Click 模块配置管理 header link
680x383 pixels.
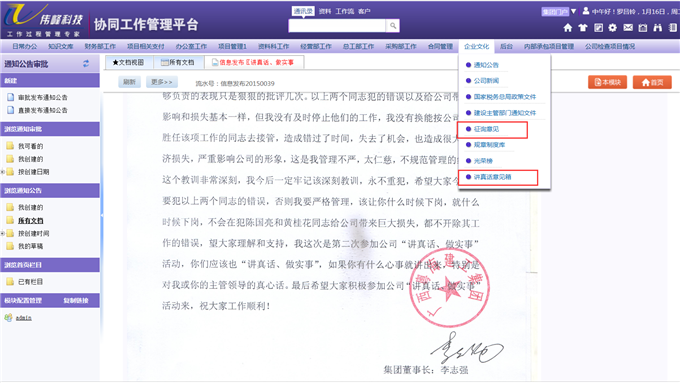coord(23,301)
